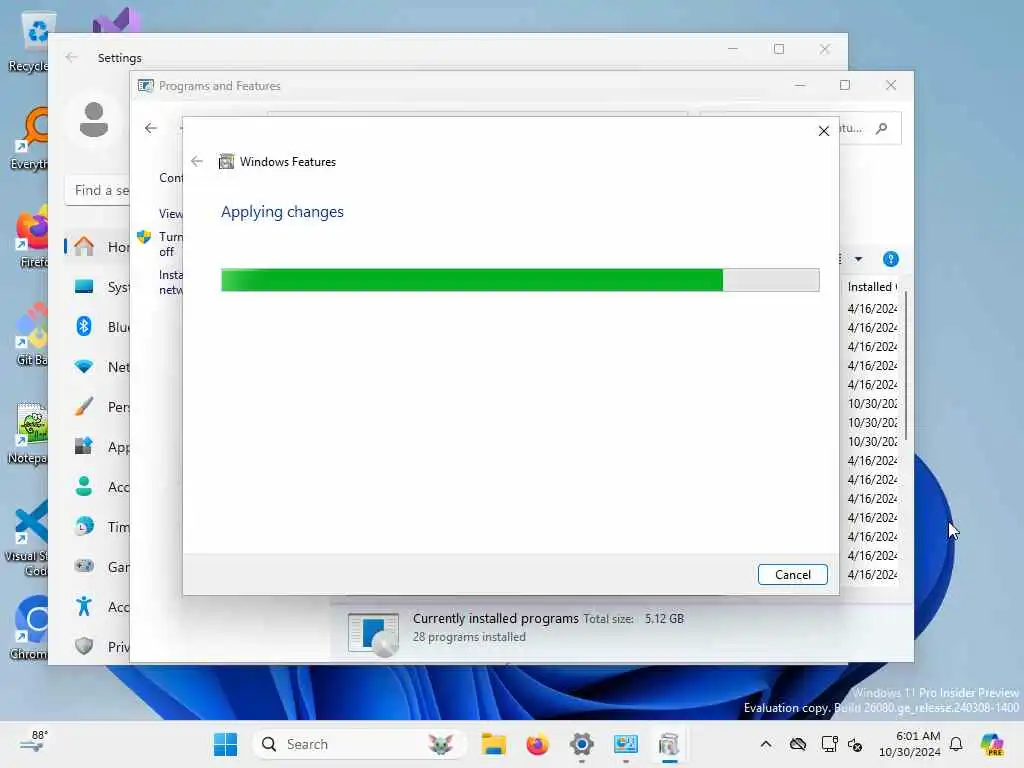This screenshot has width=1024, height=768.
Task: Open Apps section in Settings sidebar
Action: click(98, 447)
